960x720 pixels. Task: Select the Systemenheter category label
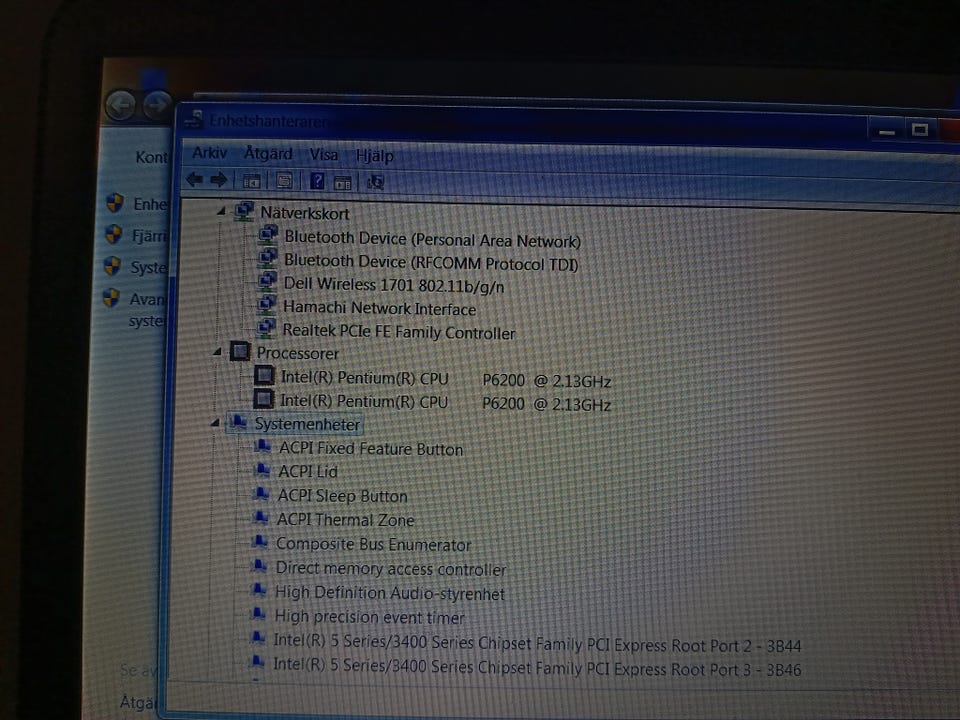(x=307, y=424)
